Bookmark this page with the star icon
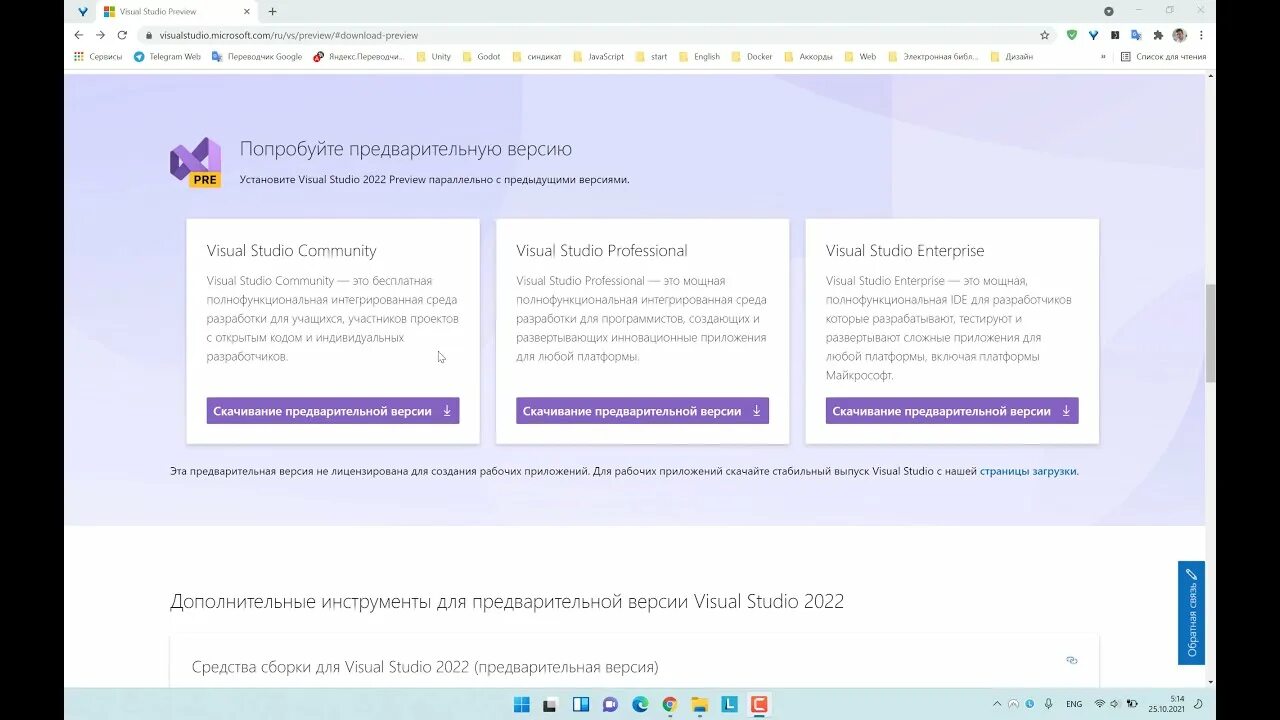Image resolution: width=1280 pixels, height=720 pixels. [x=1045, y=35]
